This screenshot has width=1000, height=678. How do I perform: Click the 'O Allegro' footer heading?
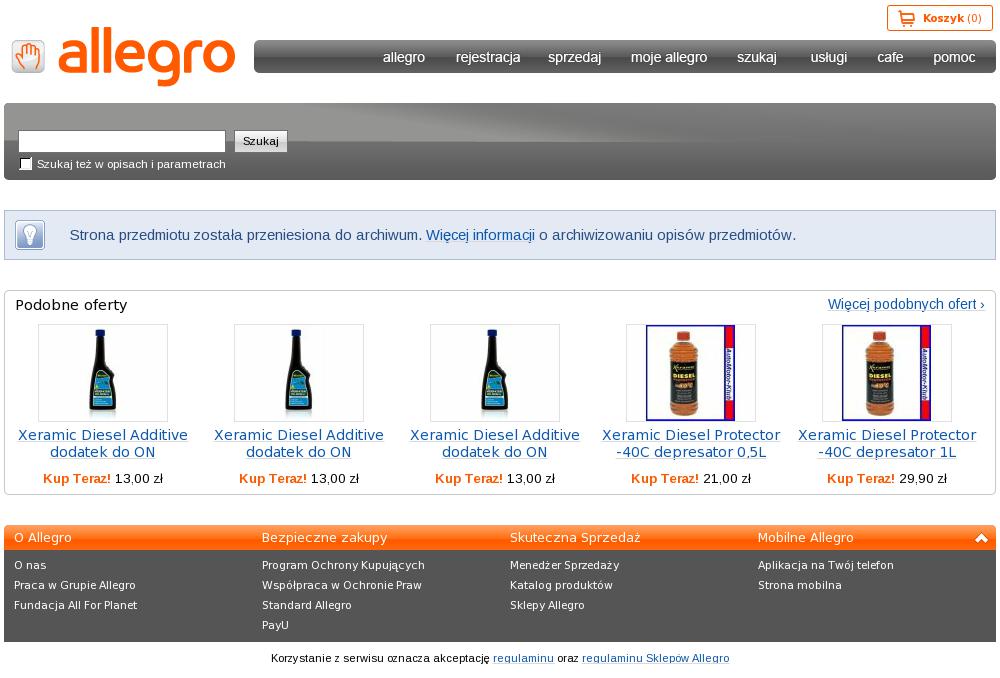(43, 538)
